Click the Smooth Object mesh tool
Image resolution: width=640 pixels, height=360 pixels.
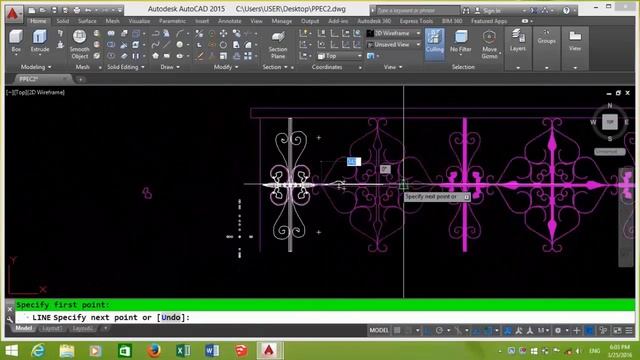tap(79, 44)
